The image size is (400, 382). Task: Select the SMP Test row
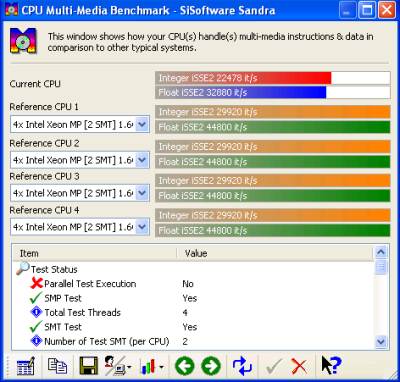tap(193, 298)
